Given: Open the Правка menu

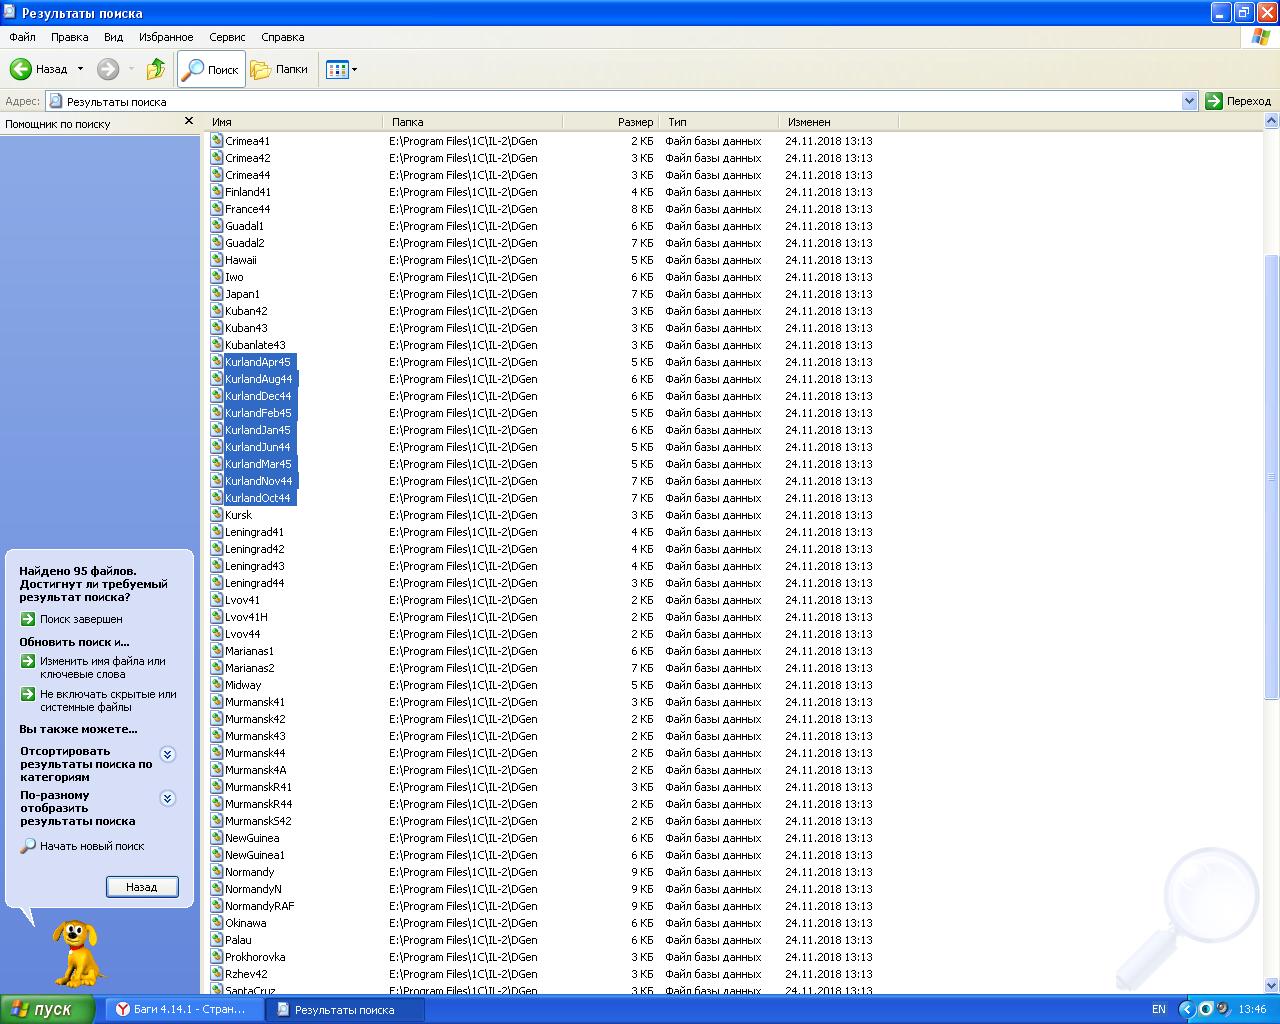Looking at the screenshot, I should pyautogui.click(x=69, y=37).
